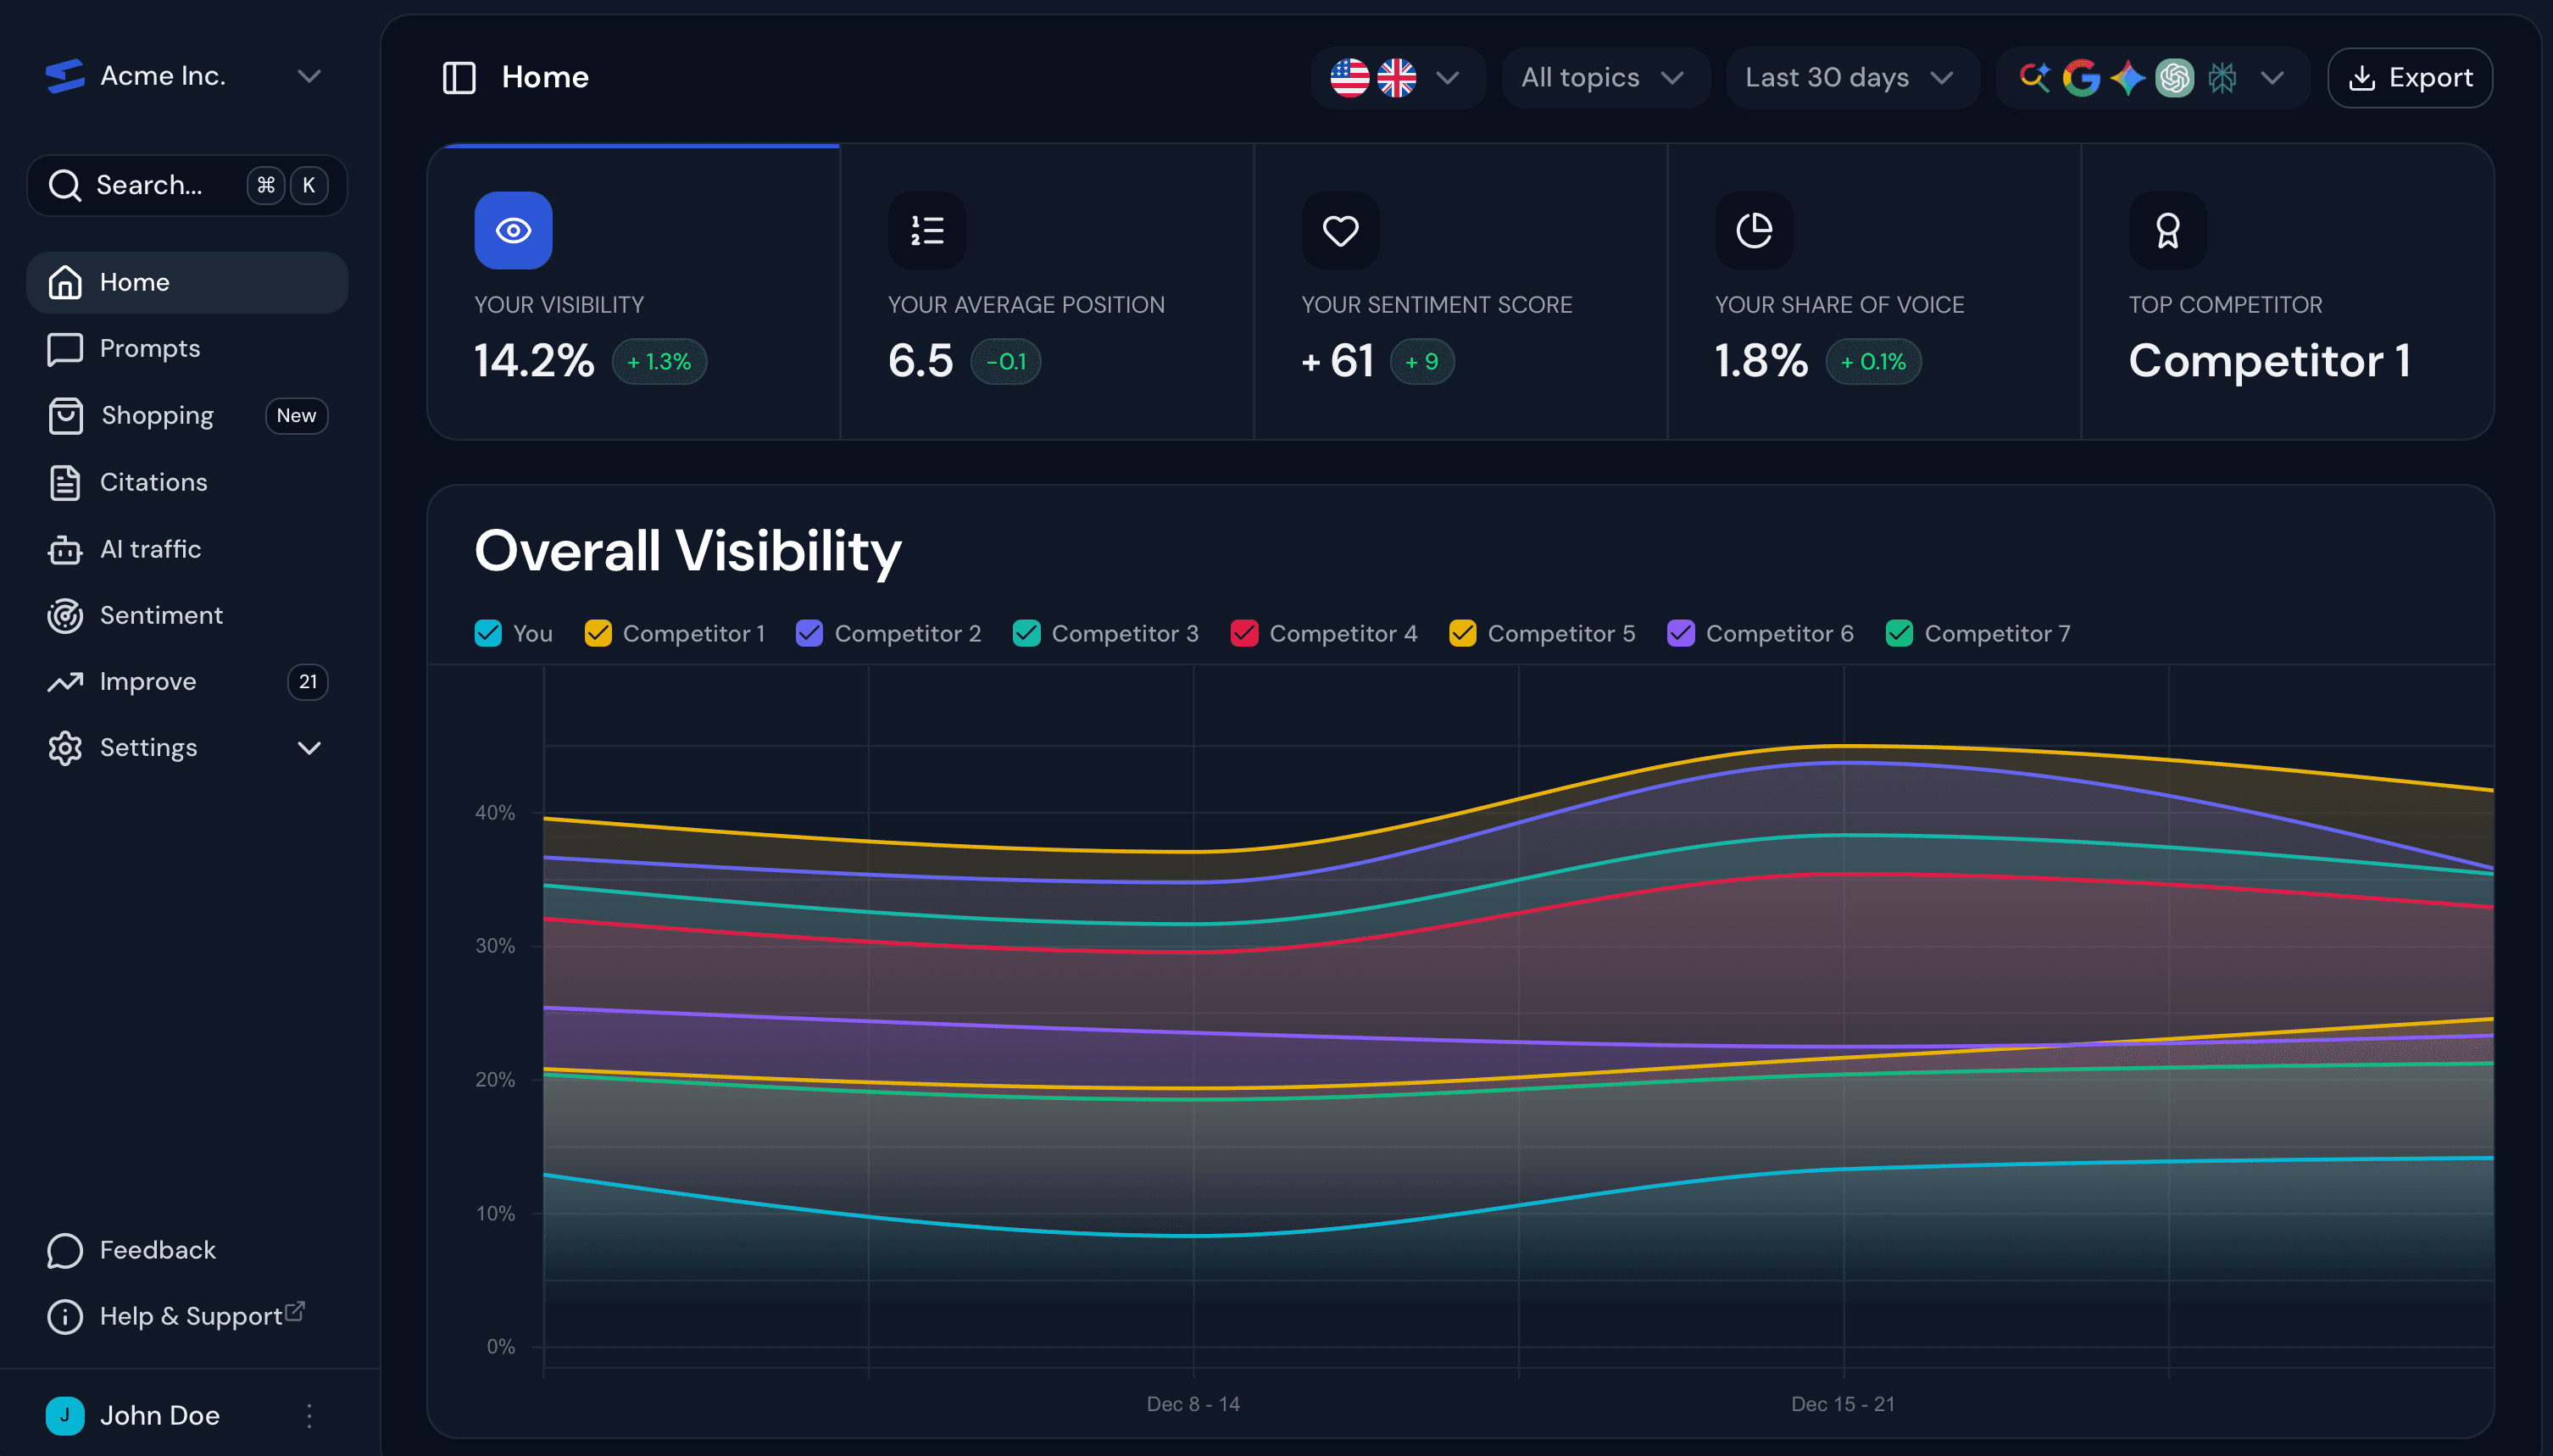Viewport: 2553px width, 1456px height.
Task: Open the country/language selector dropdown
Action: tap(1398, 77)
